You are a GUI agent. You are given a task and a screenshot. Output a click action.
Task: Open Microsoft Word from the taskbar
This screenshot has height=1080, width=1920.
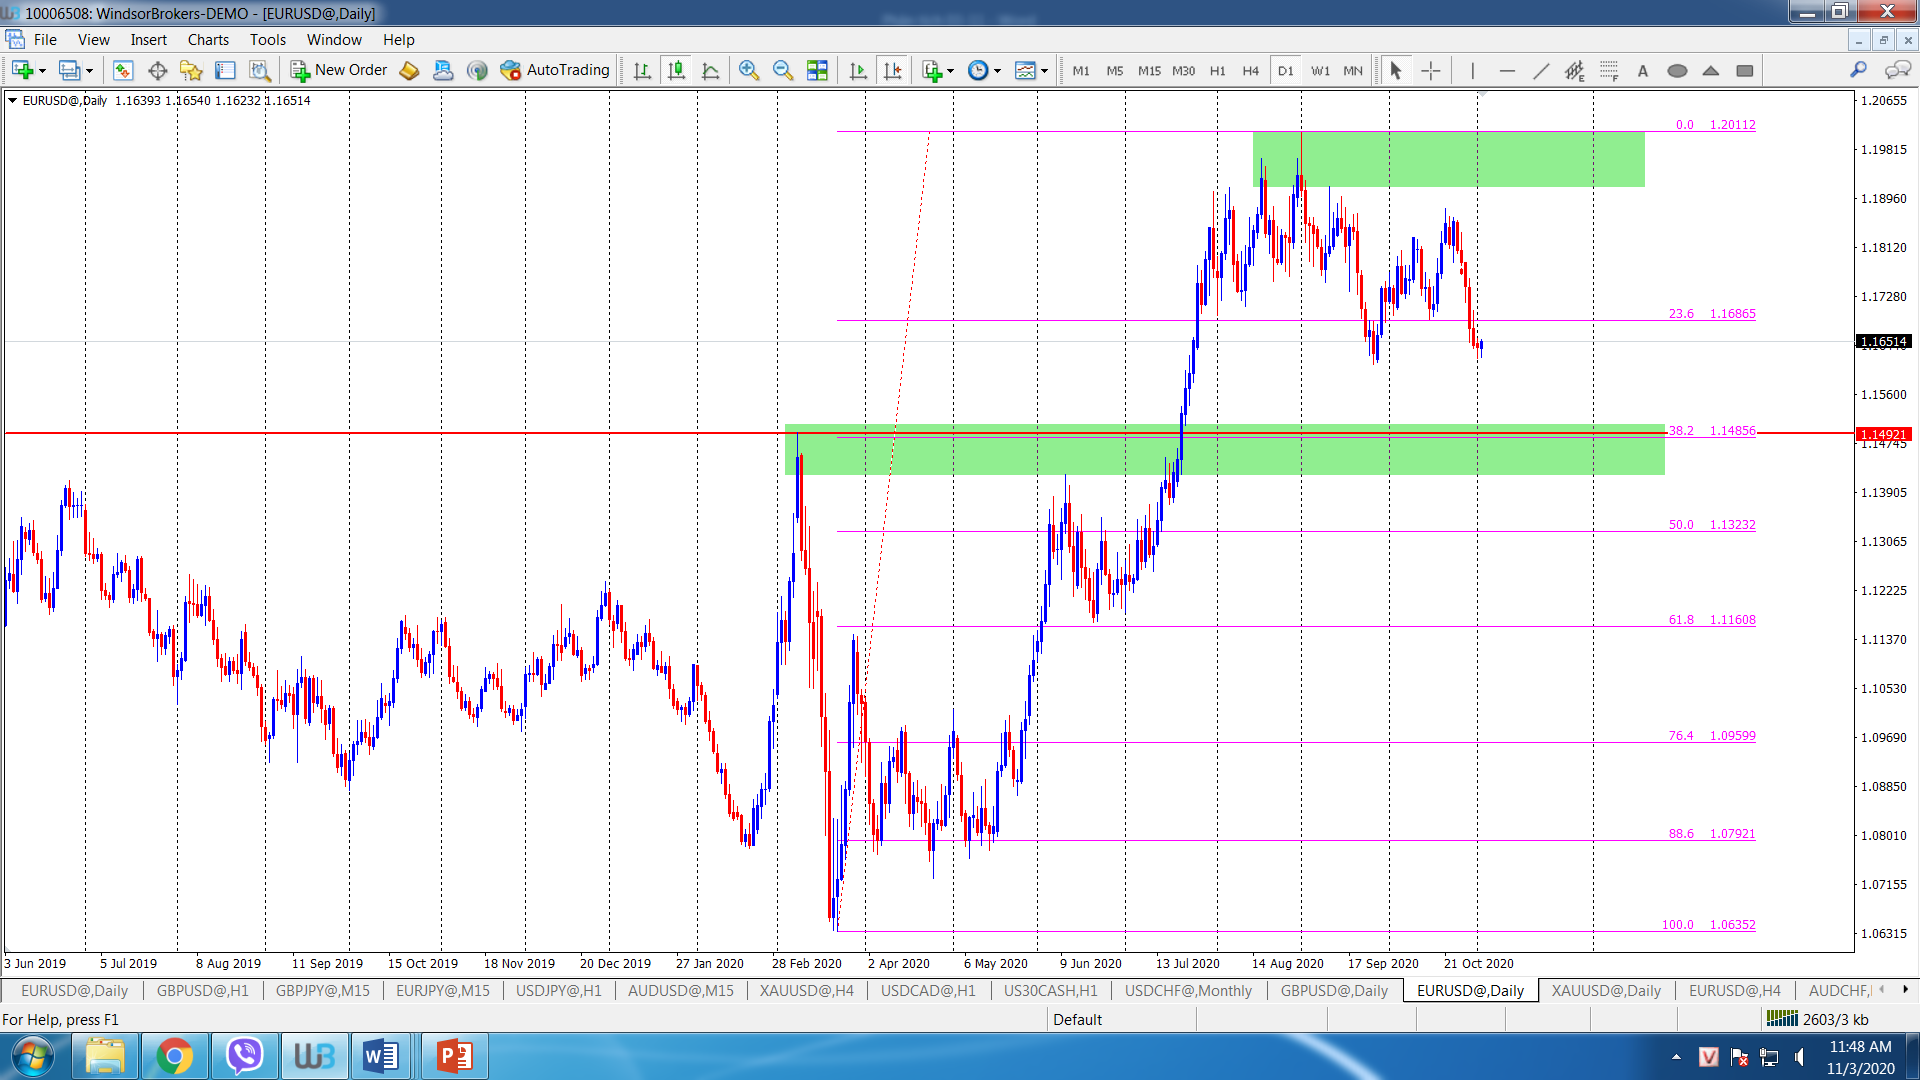[x=381, y=1056]
